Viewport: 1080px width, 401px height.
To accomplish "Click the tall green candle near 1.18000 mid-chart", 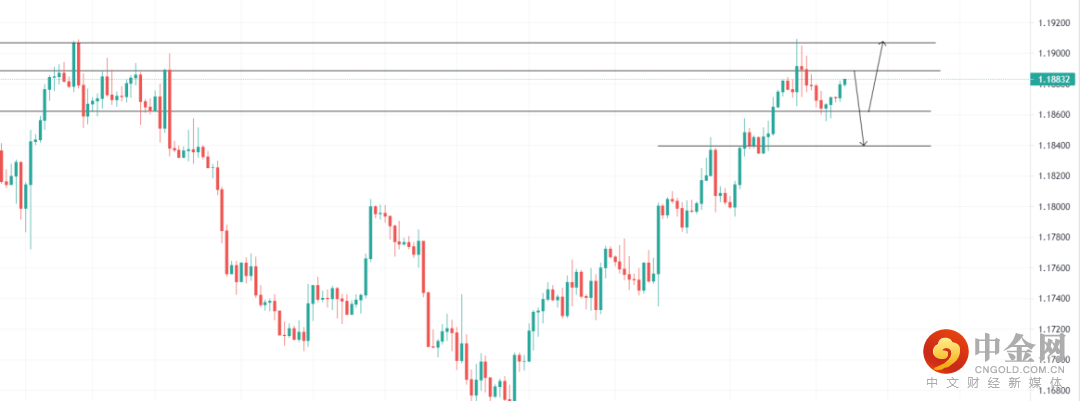I will pos(371,232).
